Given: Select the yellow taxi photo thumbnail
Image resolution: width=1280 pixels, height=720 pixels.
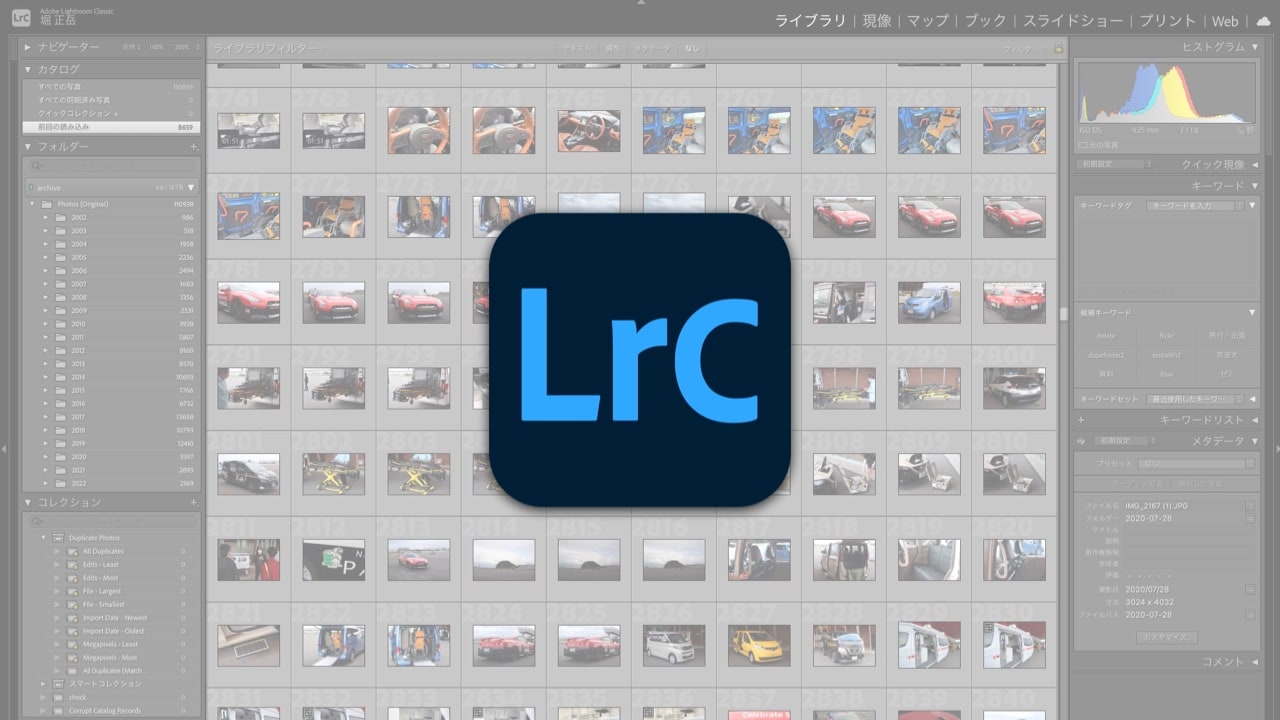Looking at the screenshot, I should pos(759,645).
